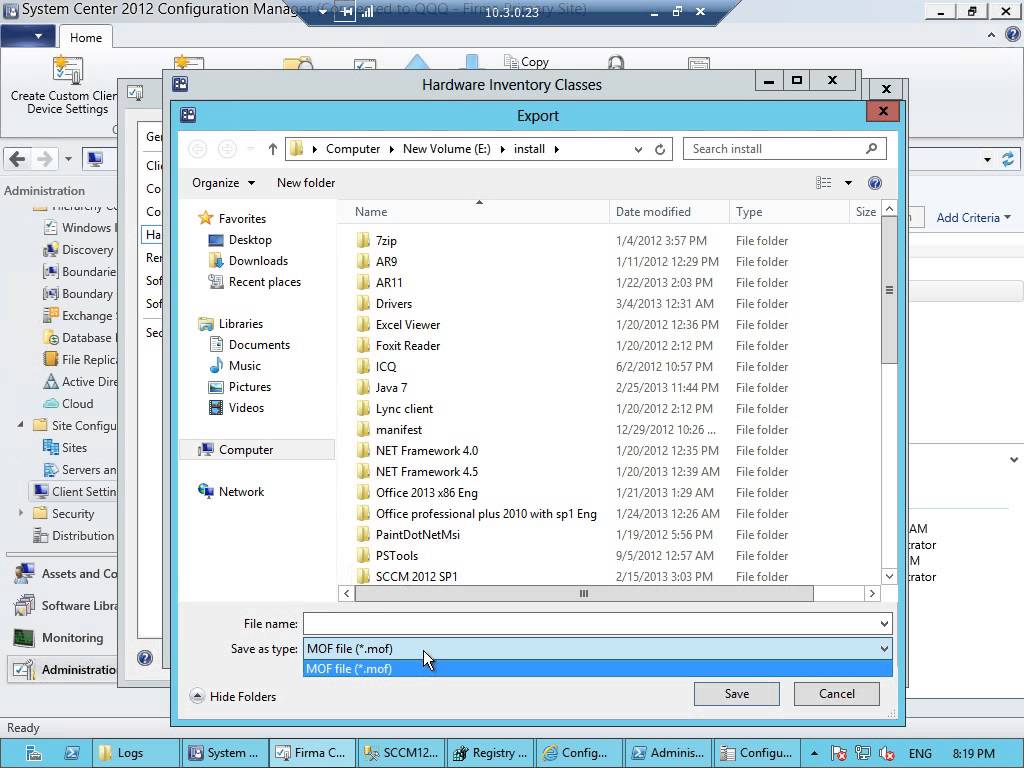Show hidden tray icons arrow
This screenshot has width=1024, height=768.
[x=814, y=754]
